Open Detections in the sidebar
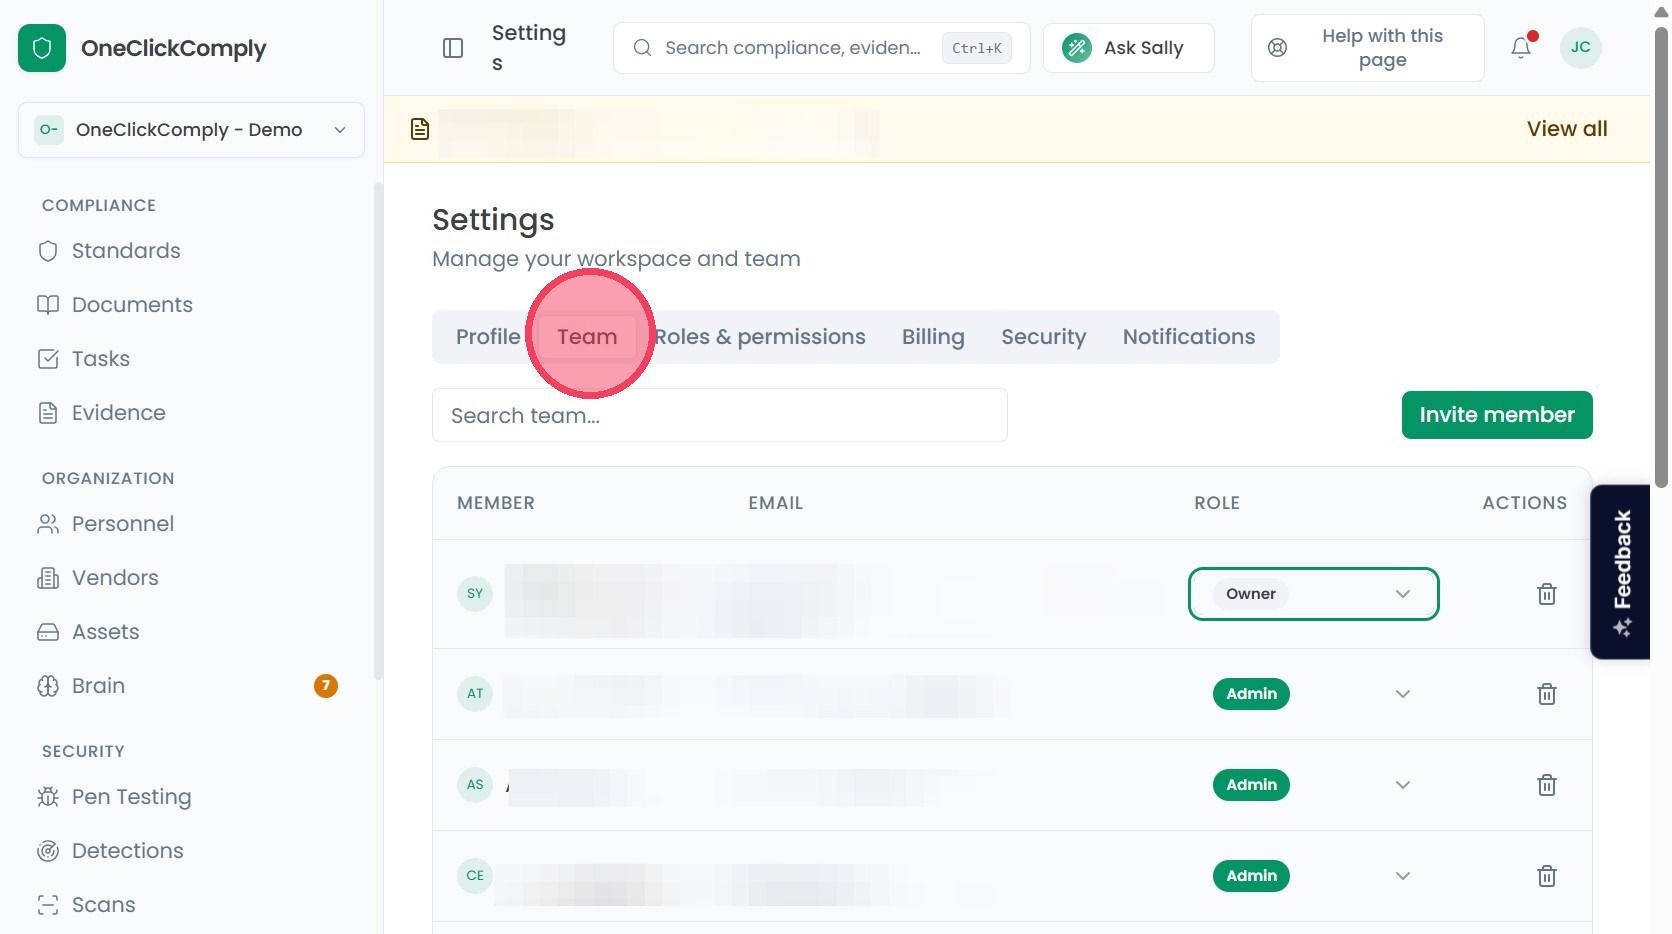Viewport: 1672px width, 934px height. coord(128,851)
